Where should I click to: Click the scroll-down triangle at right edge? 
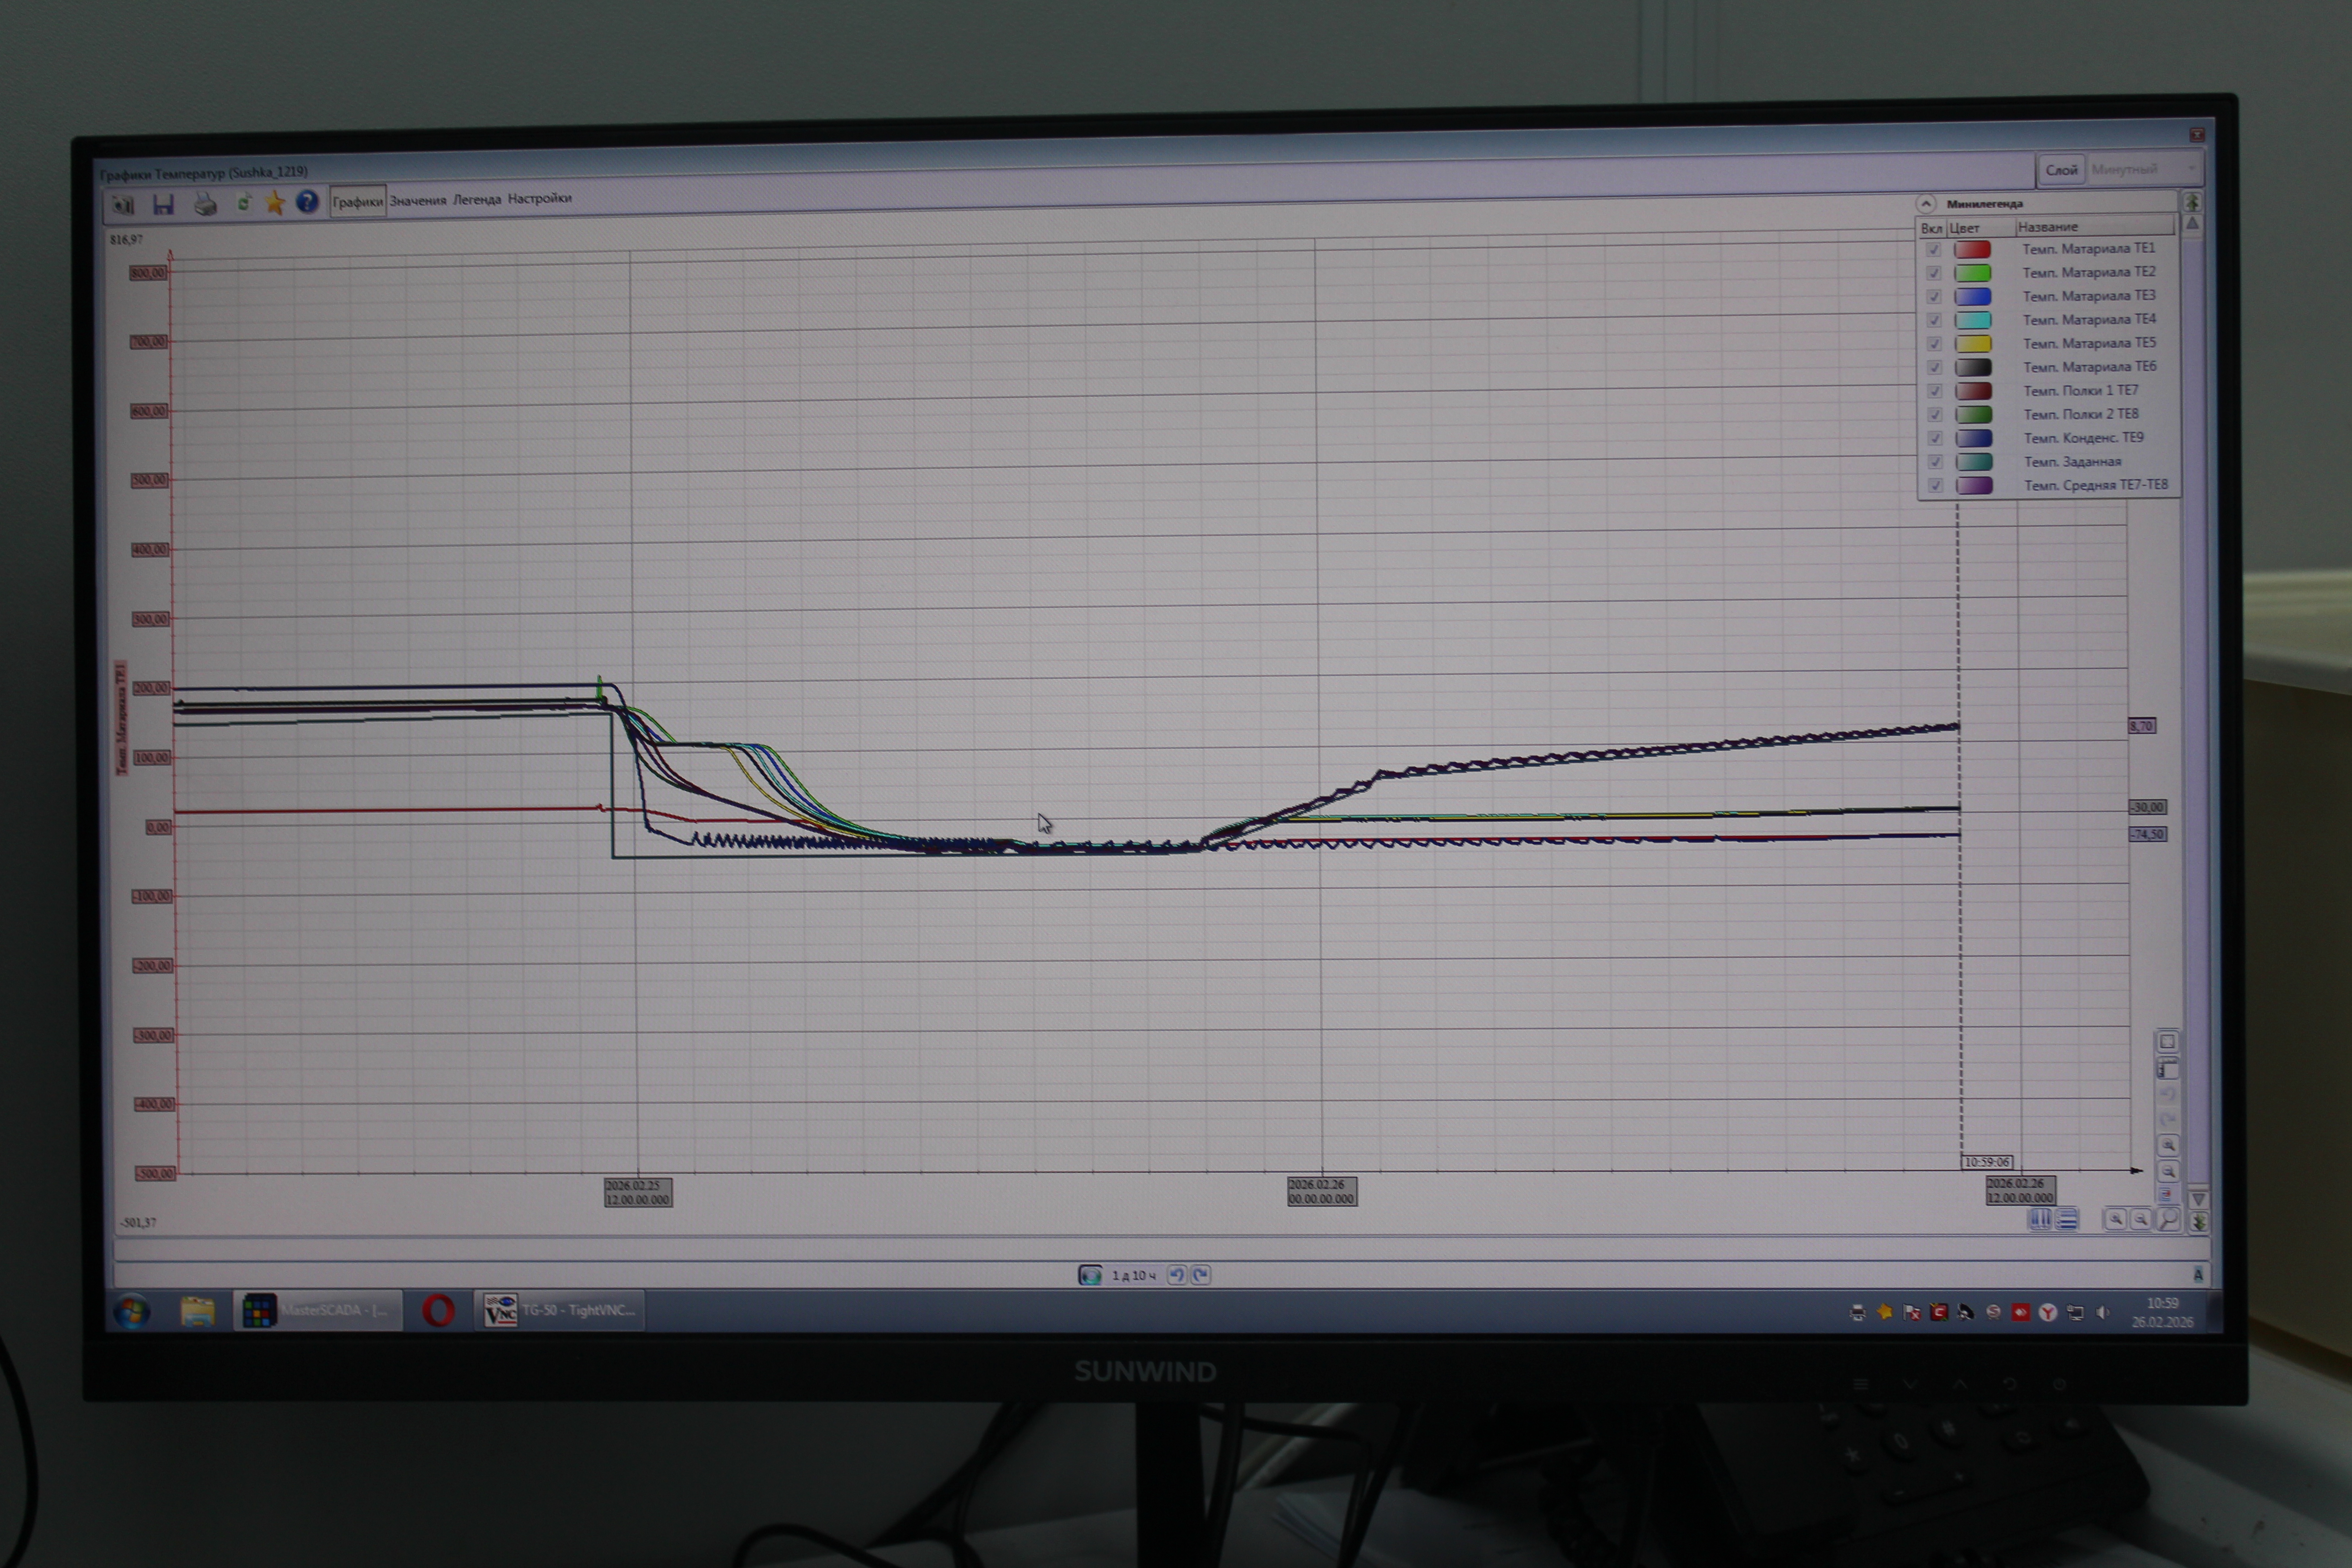2198,1199
